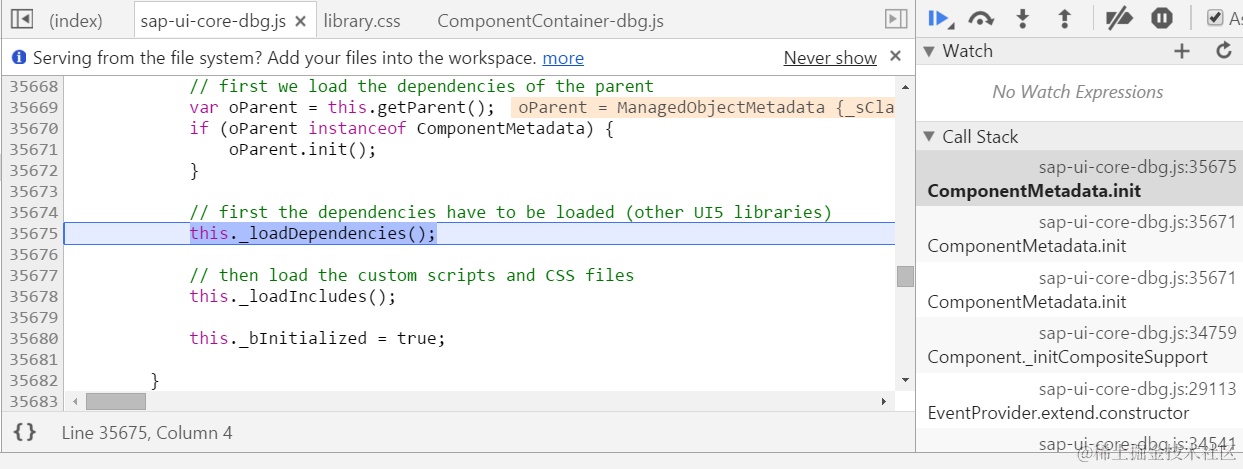Click horizontal scrollbar left arrow
The image size is (1243, 469).
[72, 401]
